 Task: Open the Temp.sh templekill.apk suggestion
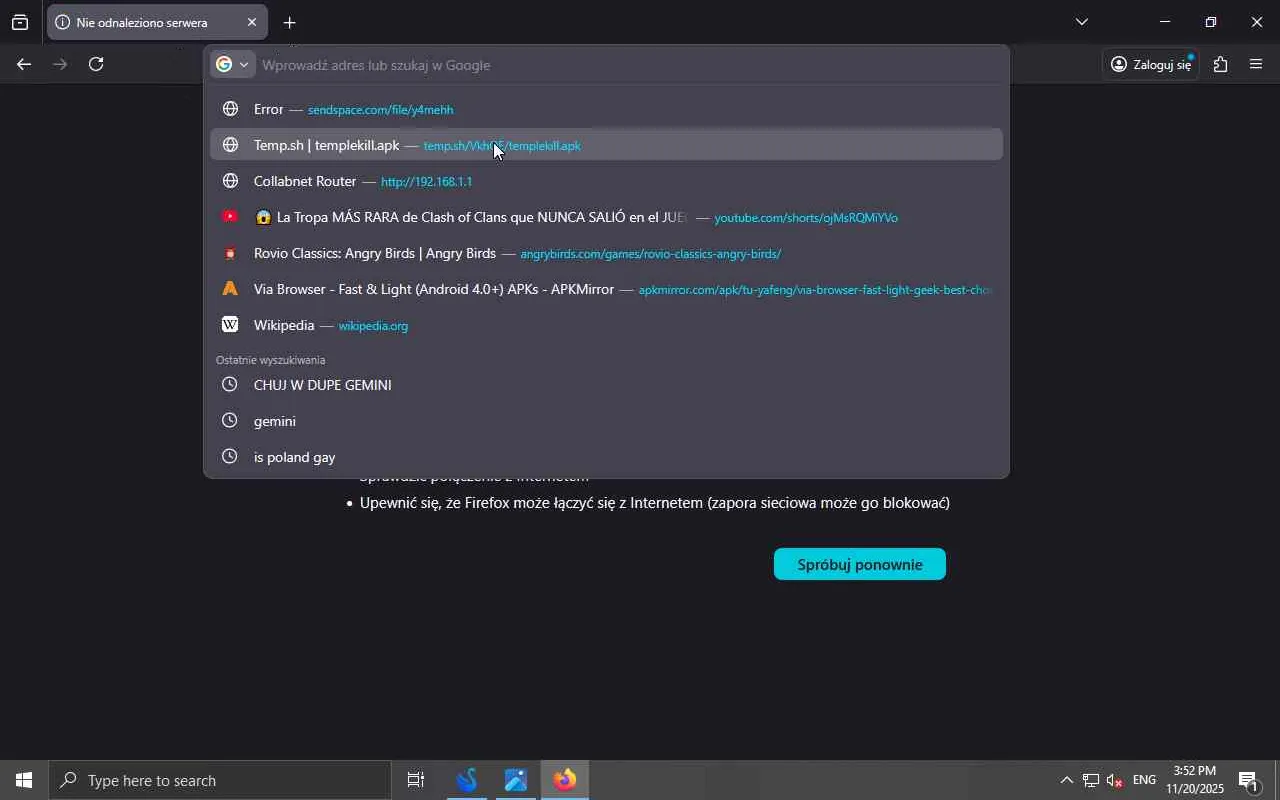click(606, 145)
